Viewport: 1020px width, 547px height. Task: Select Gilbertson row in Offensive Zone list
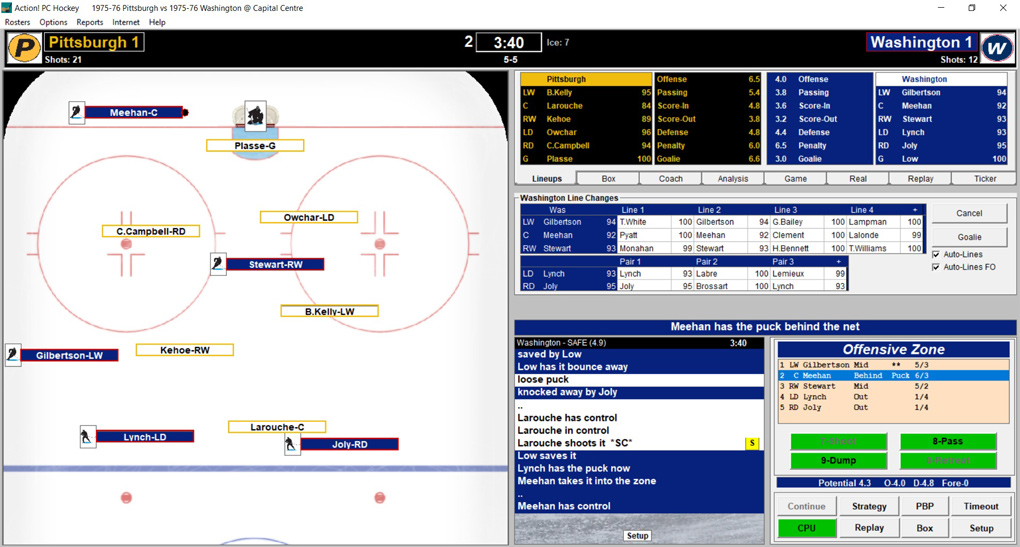[893, 365]
